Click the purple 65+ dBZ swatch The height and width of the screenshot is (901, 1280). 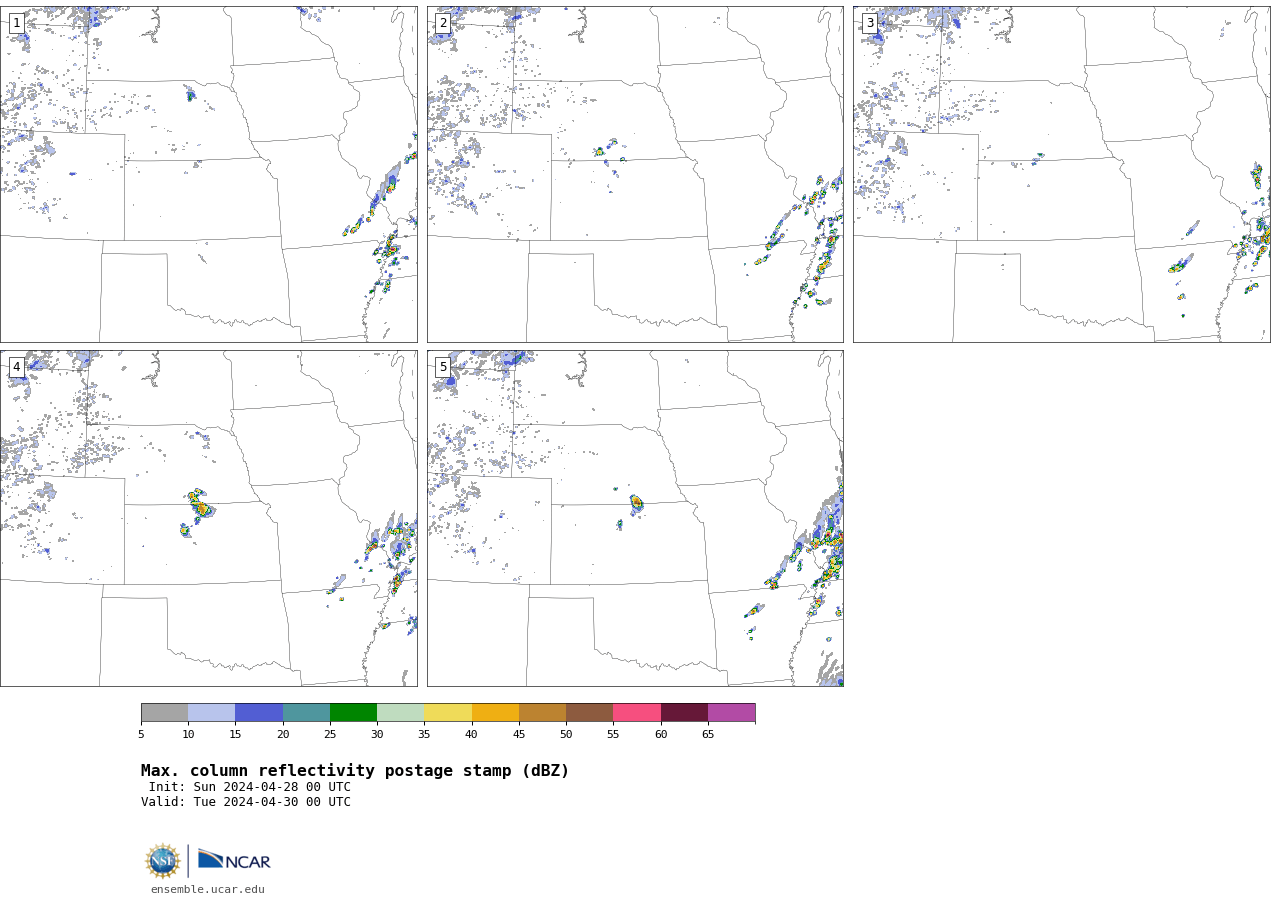coord(731,712)
